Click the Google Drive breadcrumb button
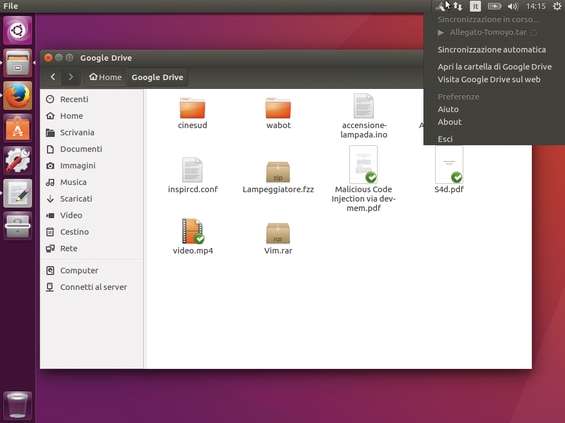The width and height of the screenshot is (565, 423). [x=157, y=77]
